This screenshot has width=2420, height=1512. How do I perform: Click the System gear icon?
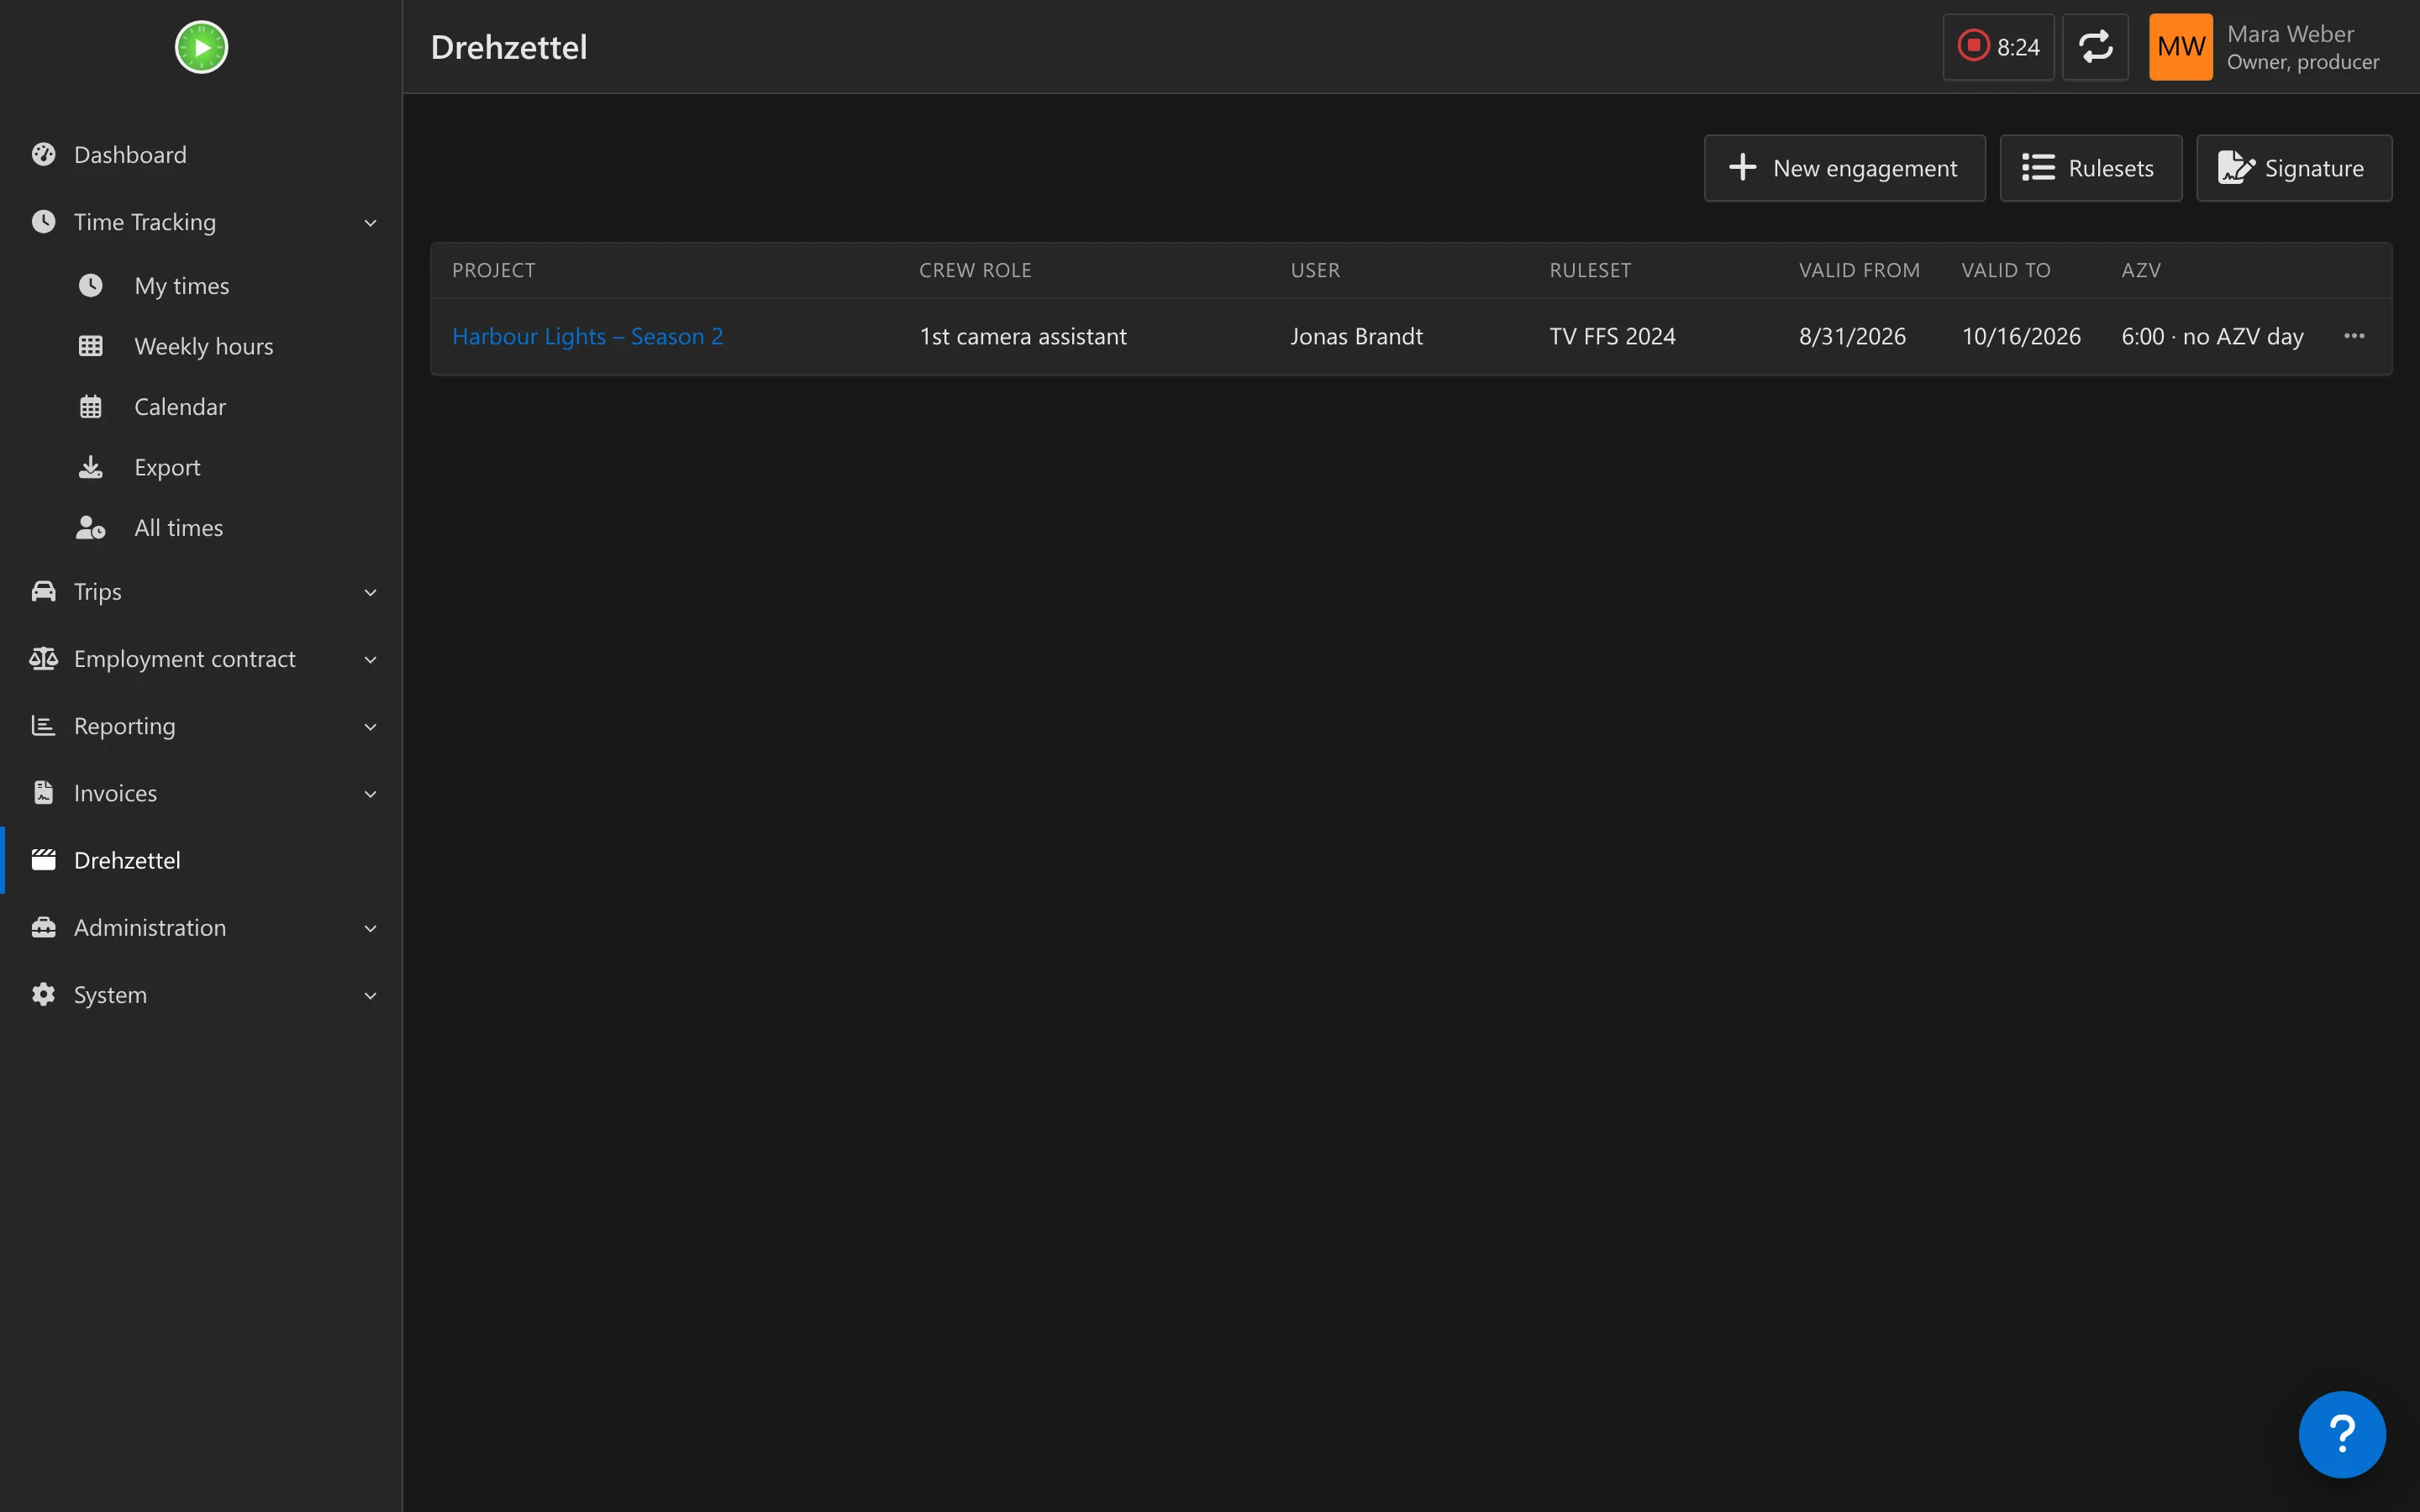pyautogui.click(x=43, y=994)
